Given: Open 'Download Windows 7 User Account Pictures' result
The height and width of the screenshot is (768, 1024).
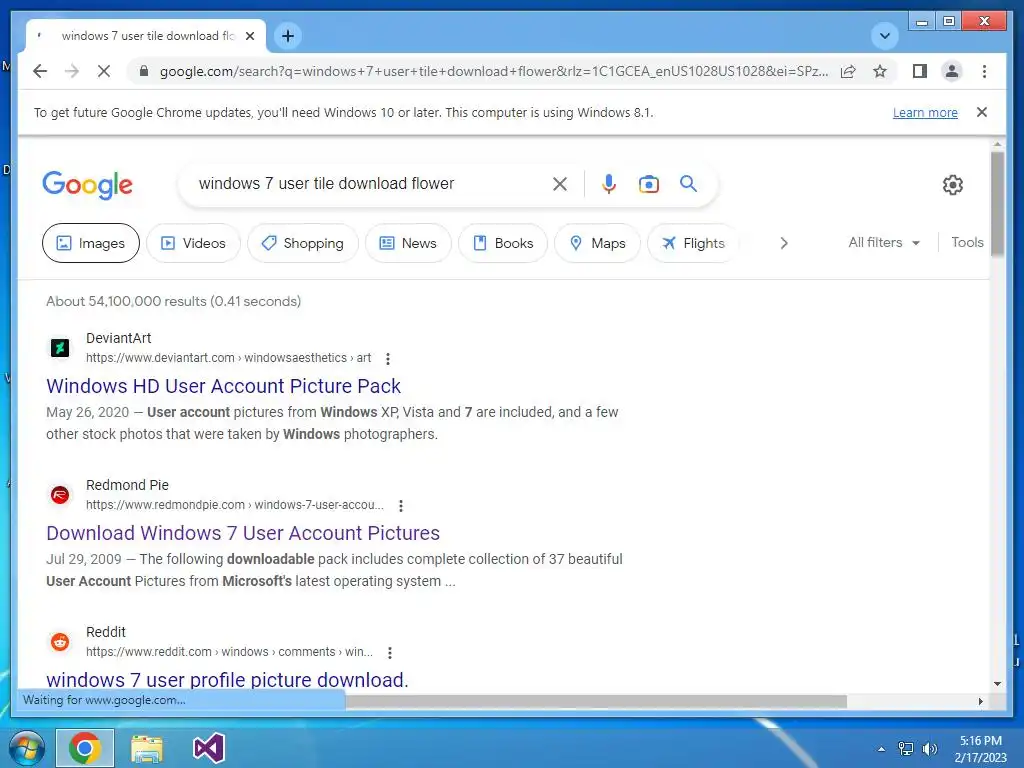Looking at the screenshot, I should (x=243, y=533).
